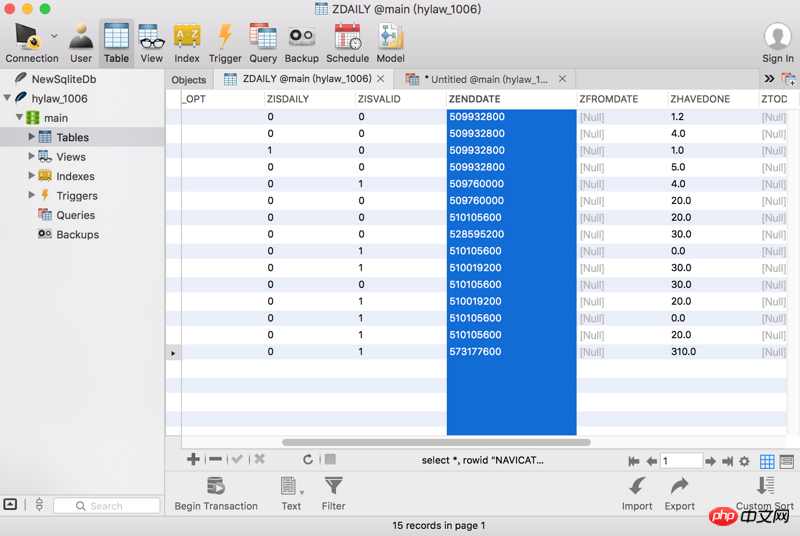Viewport: 800px width, 536px height.
Task: Expand the Triggers node
Action: 31,194
